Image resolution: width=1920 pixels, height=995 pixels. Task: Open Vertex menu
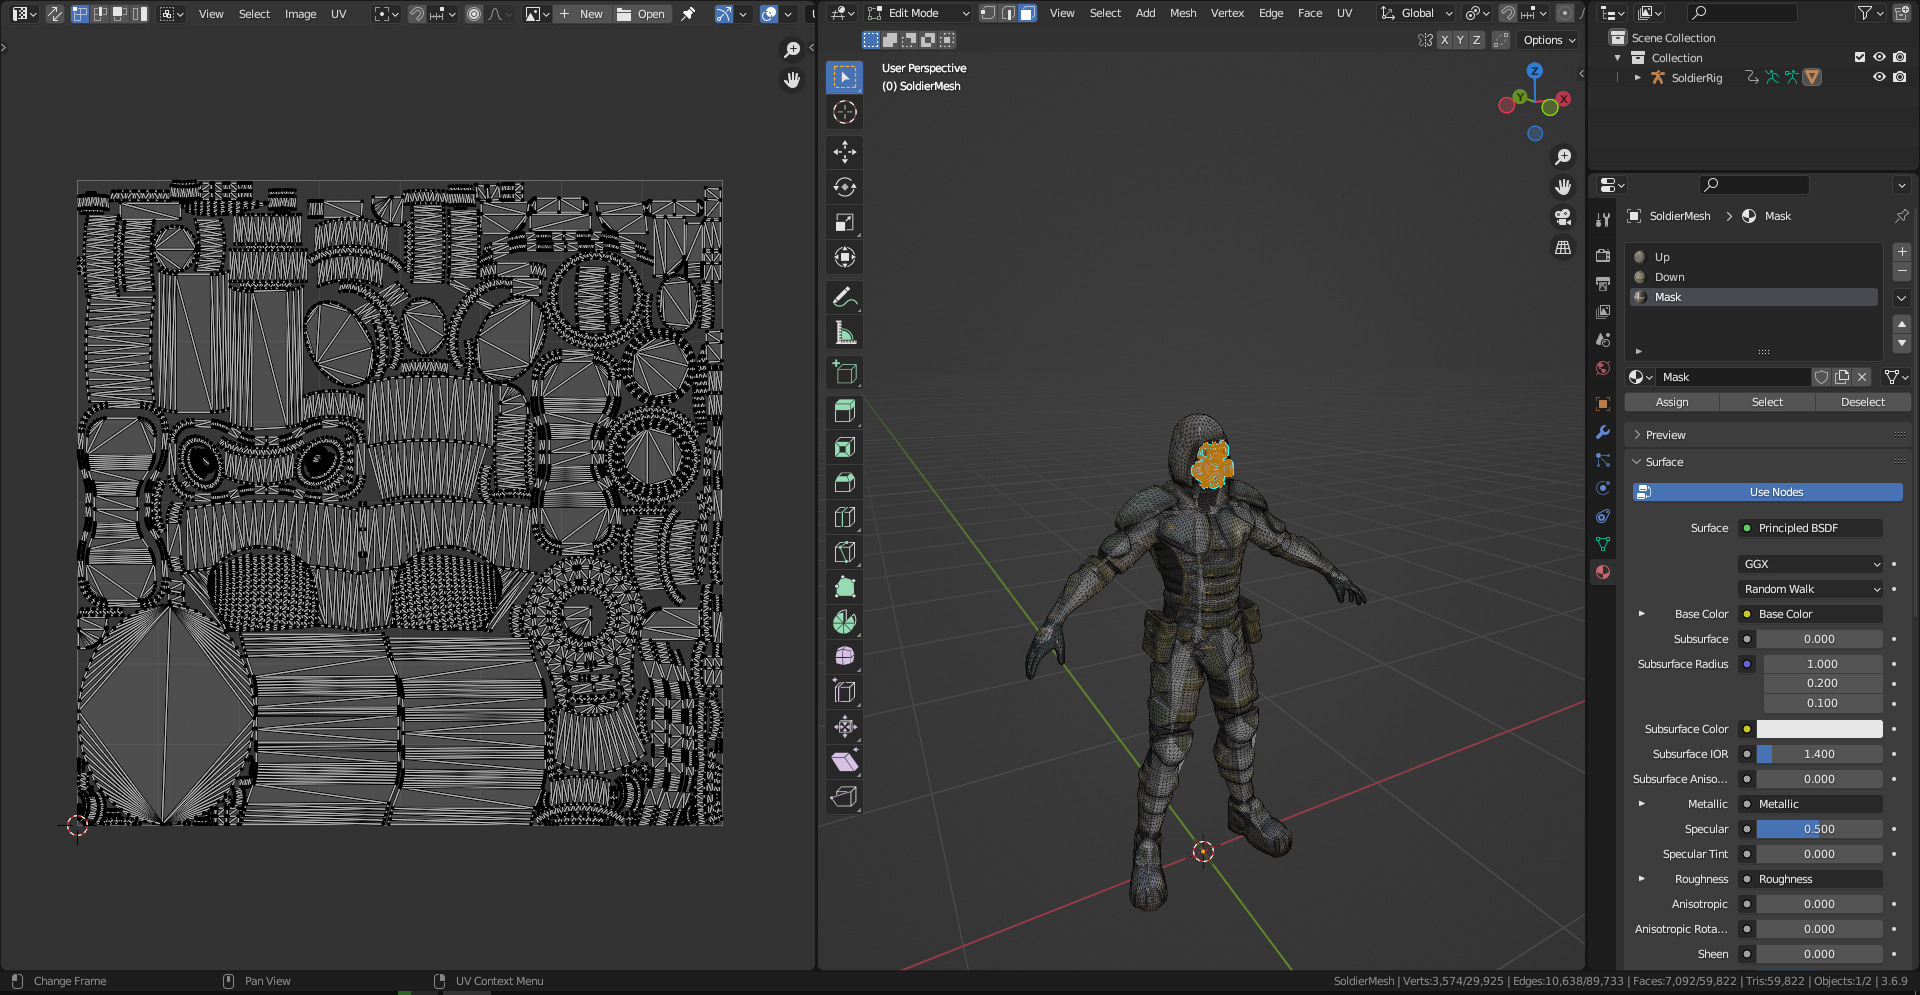coord(1227,13)
